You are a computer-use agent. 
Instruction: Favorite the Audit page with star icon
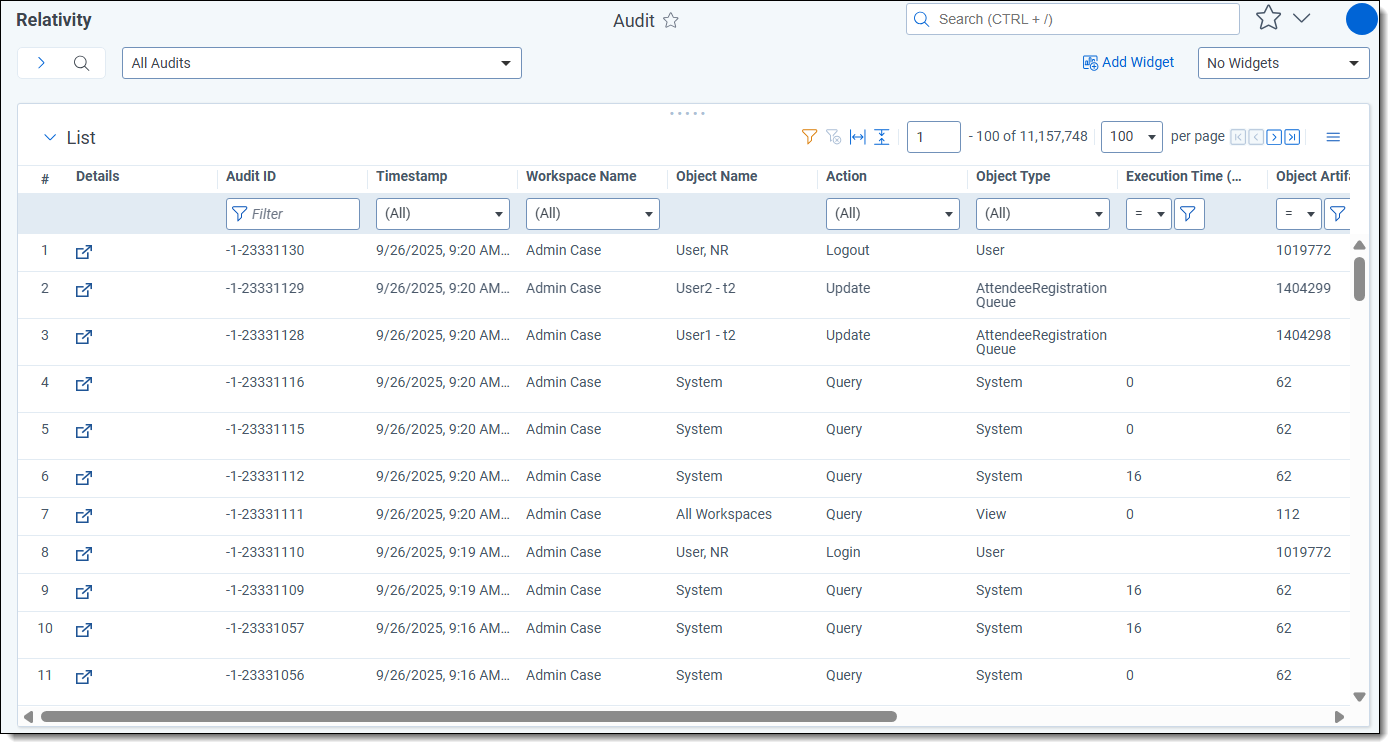coord(671,20)
